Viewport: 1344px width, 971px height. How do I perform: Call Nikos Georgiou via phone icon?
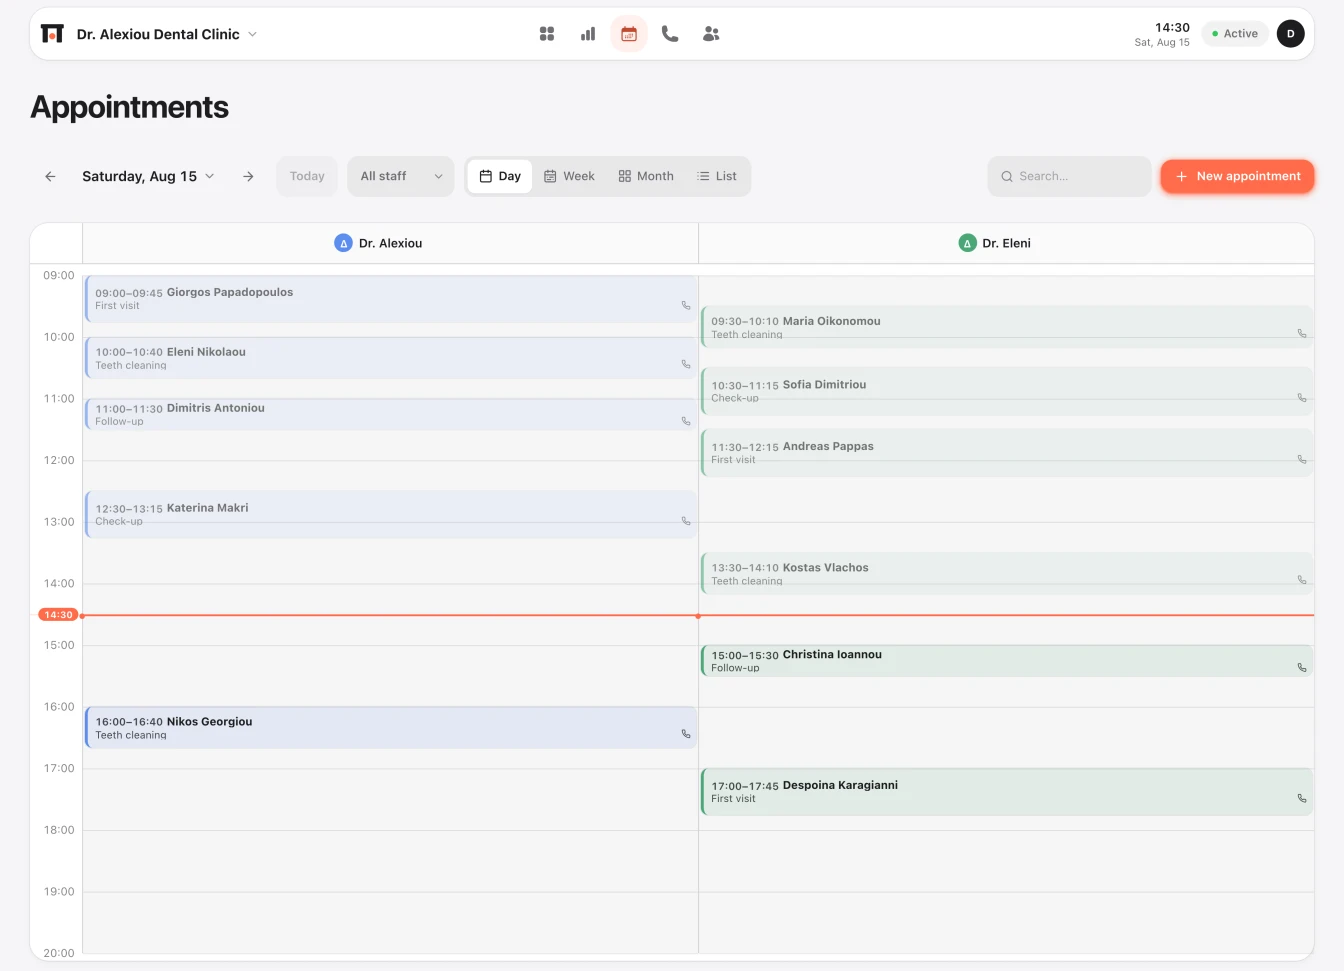tap(686, 734)
